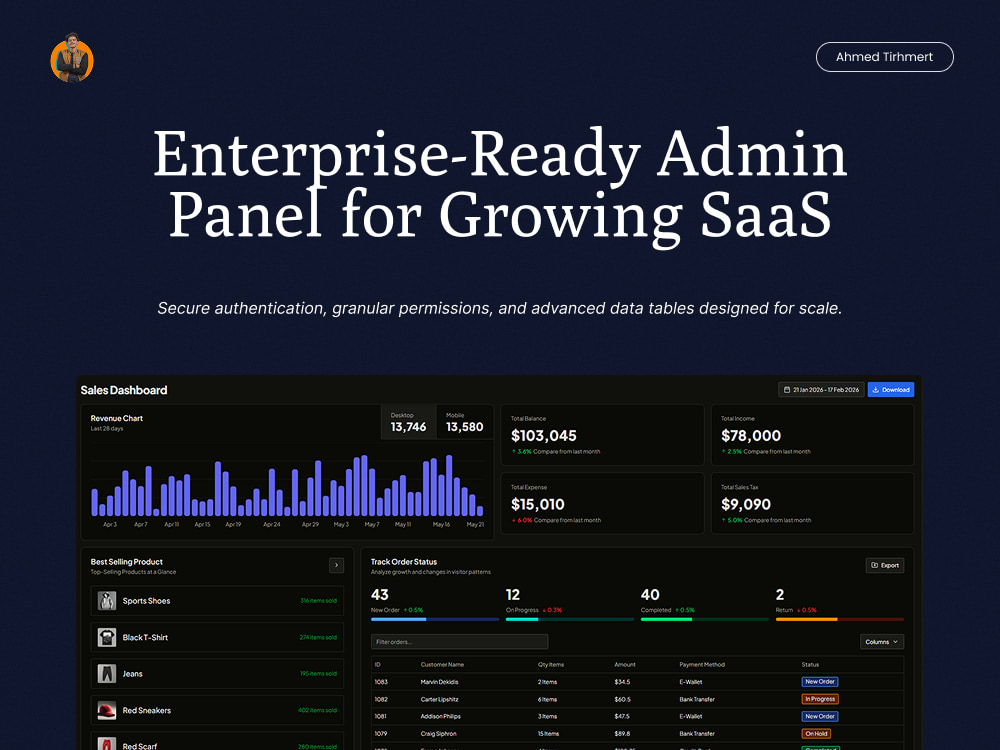Click the 43 New Order count
This screenshot has height=750, width=1000.
pos(379,594)
